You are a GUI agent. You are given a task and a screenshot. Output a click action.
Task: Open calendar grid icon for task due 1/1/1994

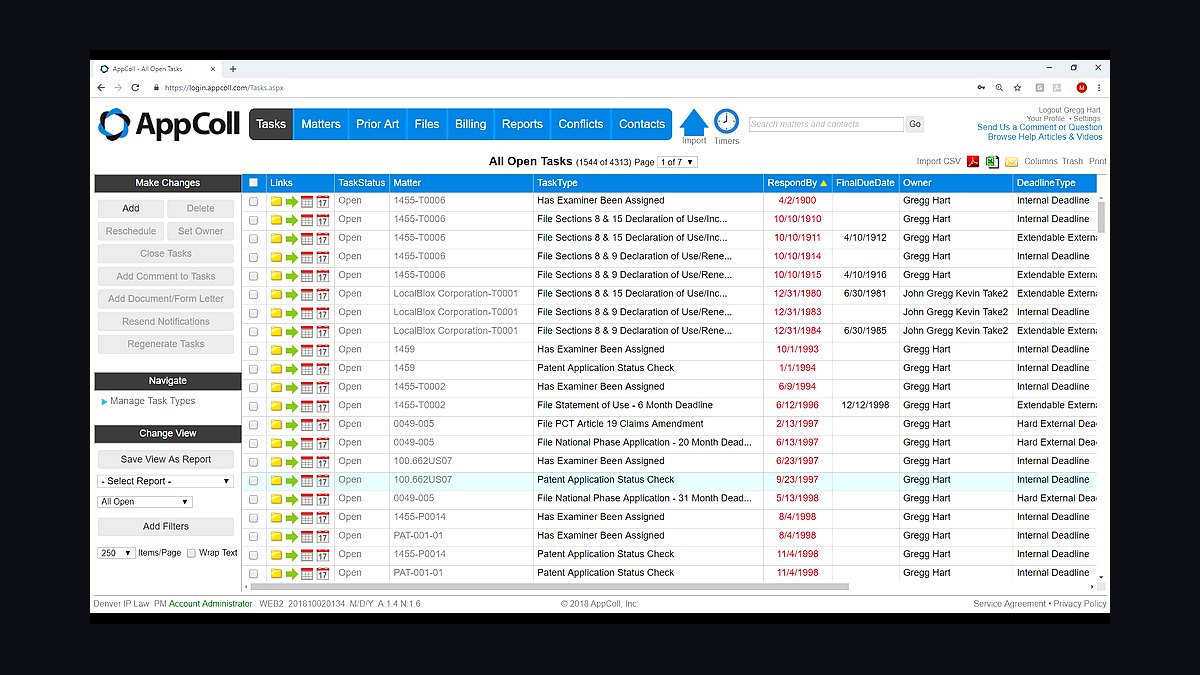coord(307,369)
